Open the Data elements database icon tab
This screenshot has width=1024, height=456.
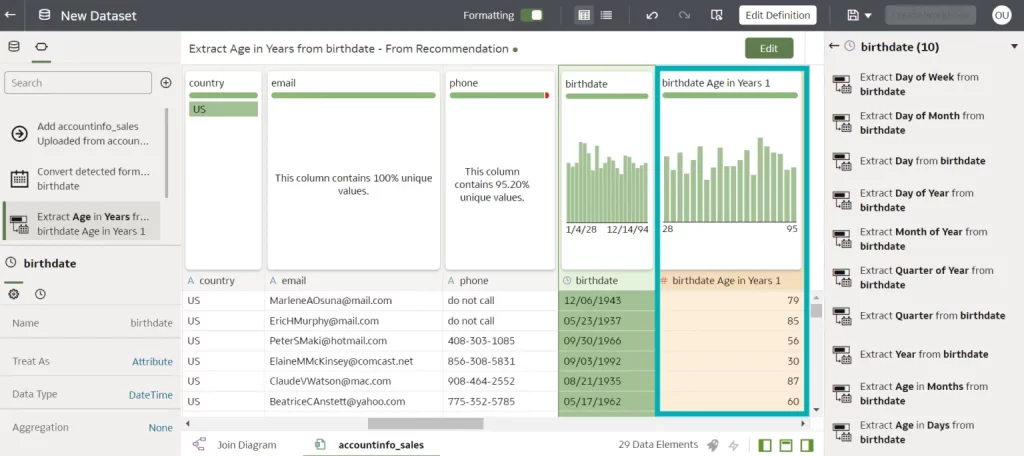tap(14, 47)
